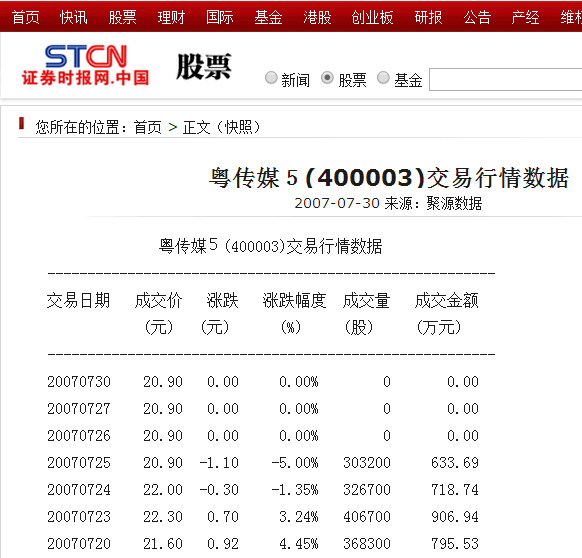Click the search input field

click(506, 79)
